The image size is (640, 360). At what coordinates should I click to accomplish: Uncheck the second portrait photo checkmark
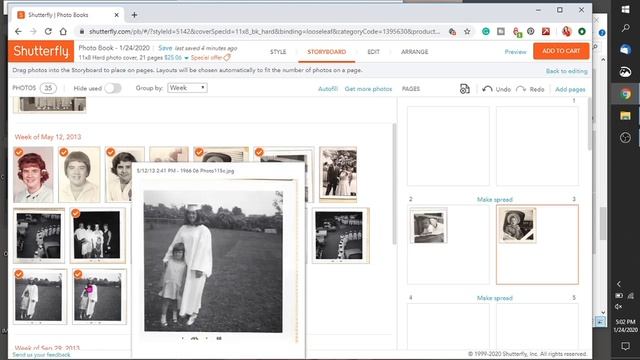point(64,152)
